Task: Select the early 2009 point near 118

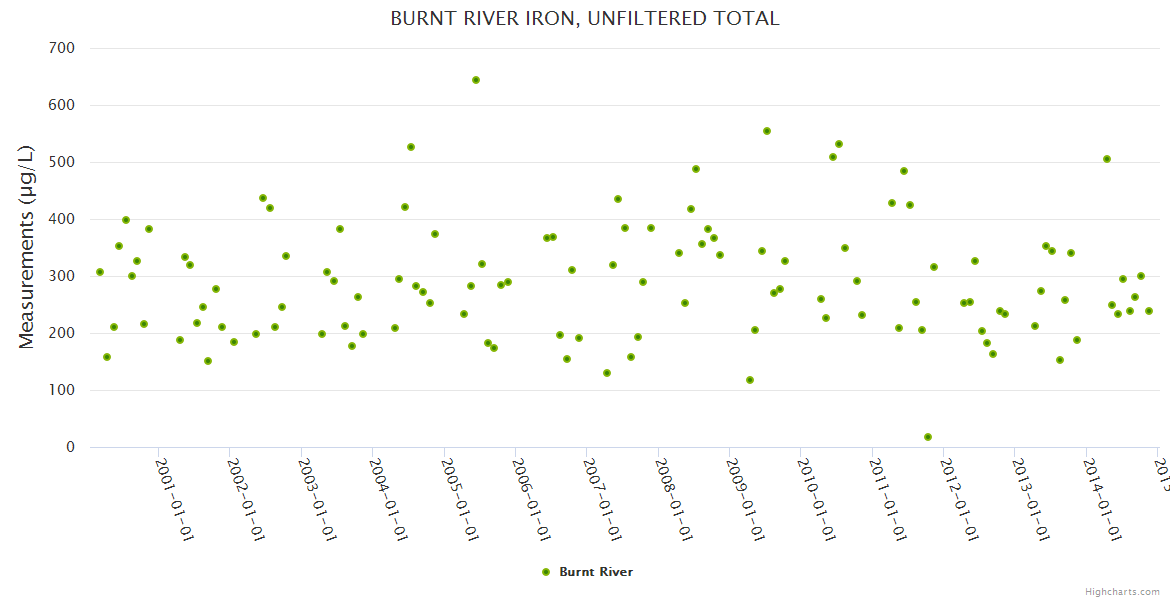Action: tap(750, 380)
